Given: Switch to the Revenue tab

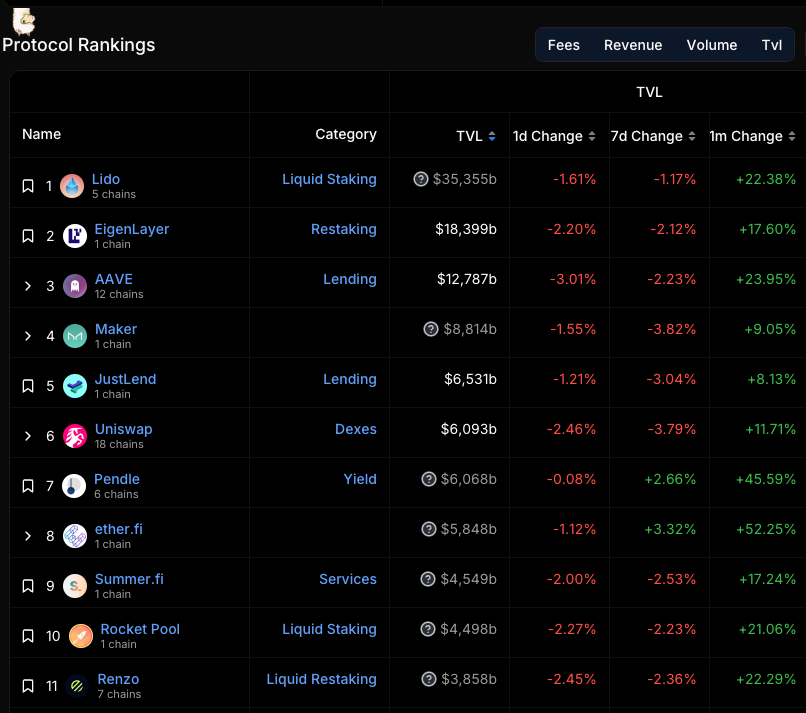Looking at the screenshot, I should 633,45.
